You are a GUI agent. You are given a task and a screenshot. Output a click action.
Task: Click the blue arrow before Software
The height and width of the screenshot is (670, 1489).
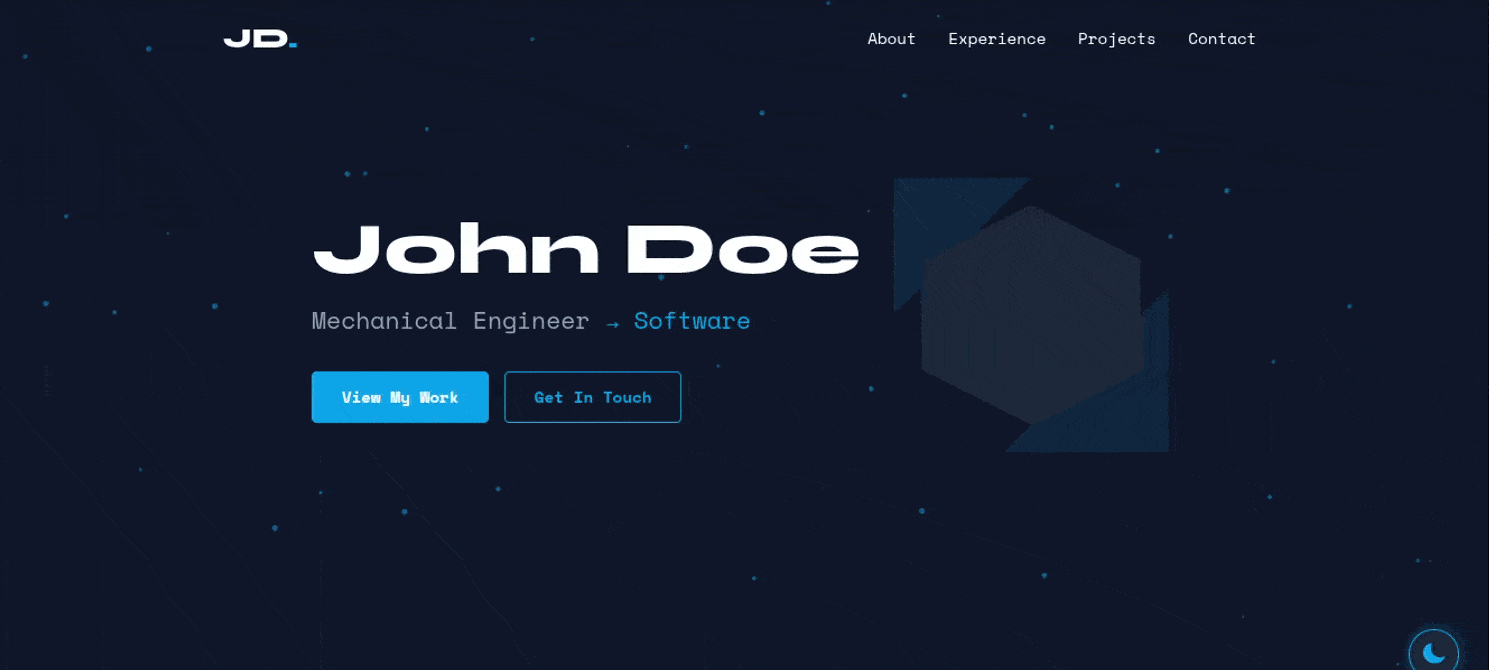point(612,322)
